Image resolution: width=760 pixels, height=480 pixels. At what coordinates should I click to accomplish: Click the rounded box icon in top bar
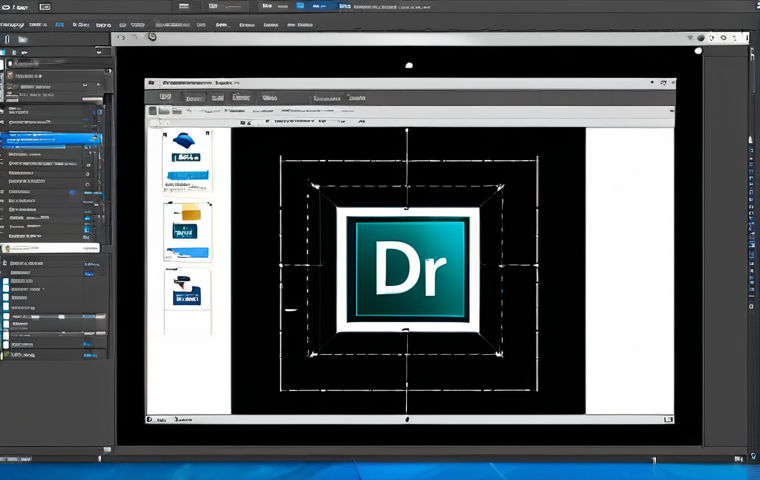[45, 7]
